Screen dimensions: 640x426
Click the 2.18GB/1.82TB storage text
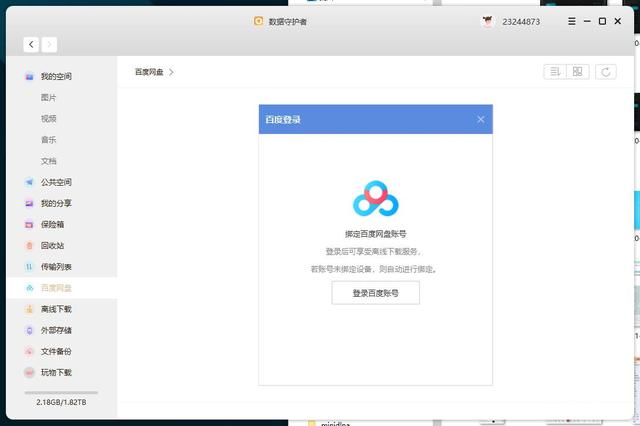[61, 402]
